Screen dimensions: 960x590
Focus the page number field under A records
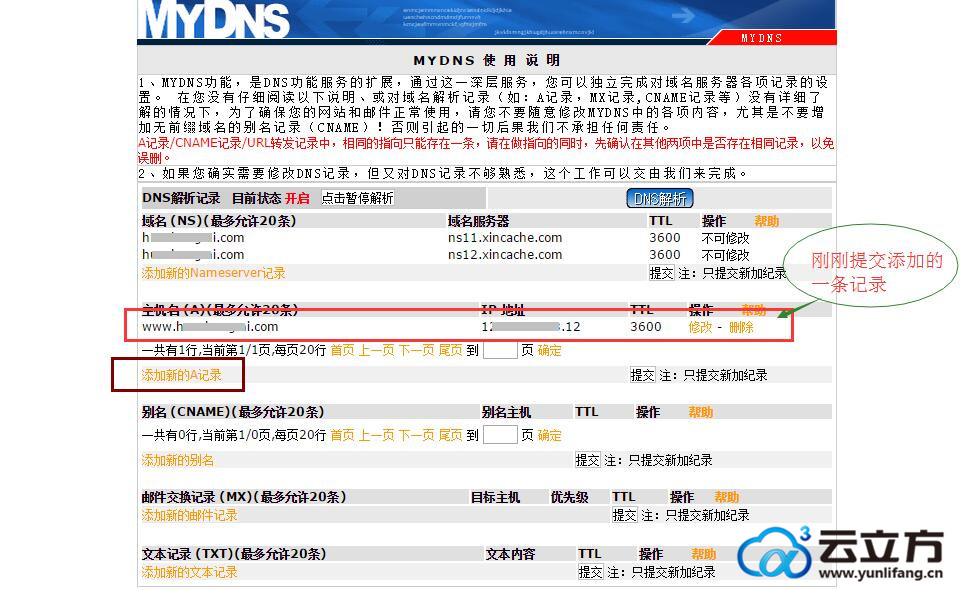click(500, 350)
